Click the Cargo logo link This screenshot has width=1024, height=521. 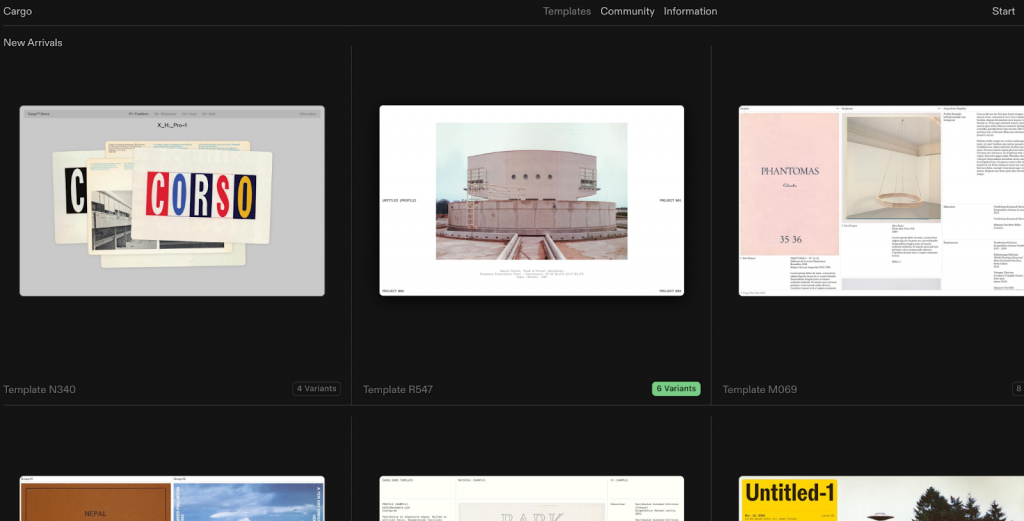[x=18, y=12]
